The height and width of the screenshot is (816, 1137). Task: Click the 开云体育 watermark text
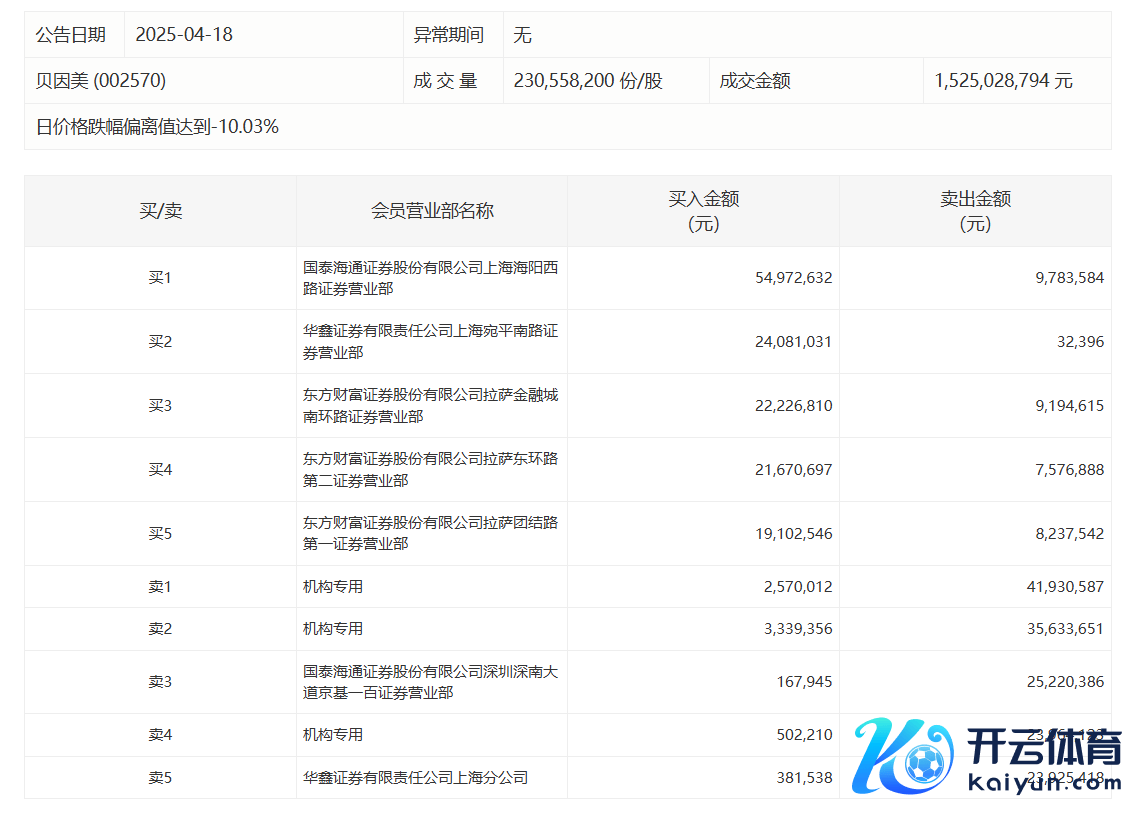(x=1044, y=748)
